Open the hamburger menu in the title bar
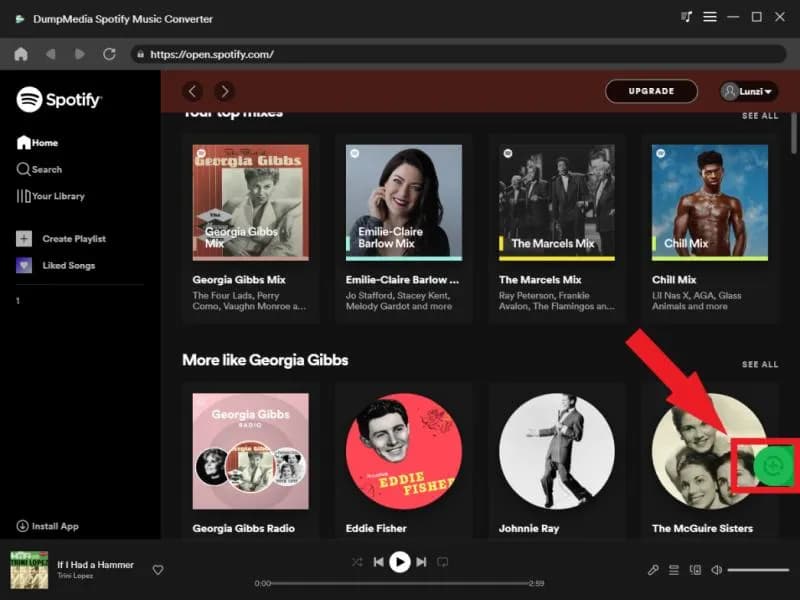 click(710, 17)
